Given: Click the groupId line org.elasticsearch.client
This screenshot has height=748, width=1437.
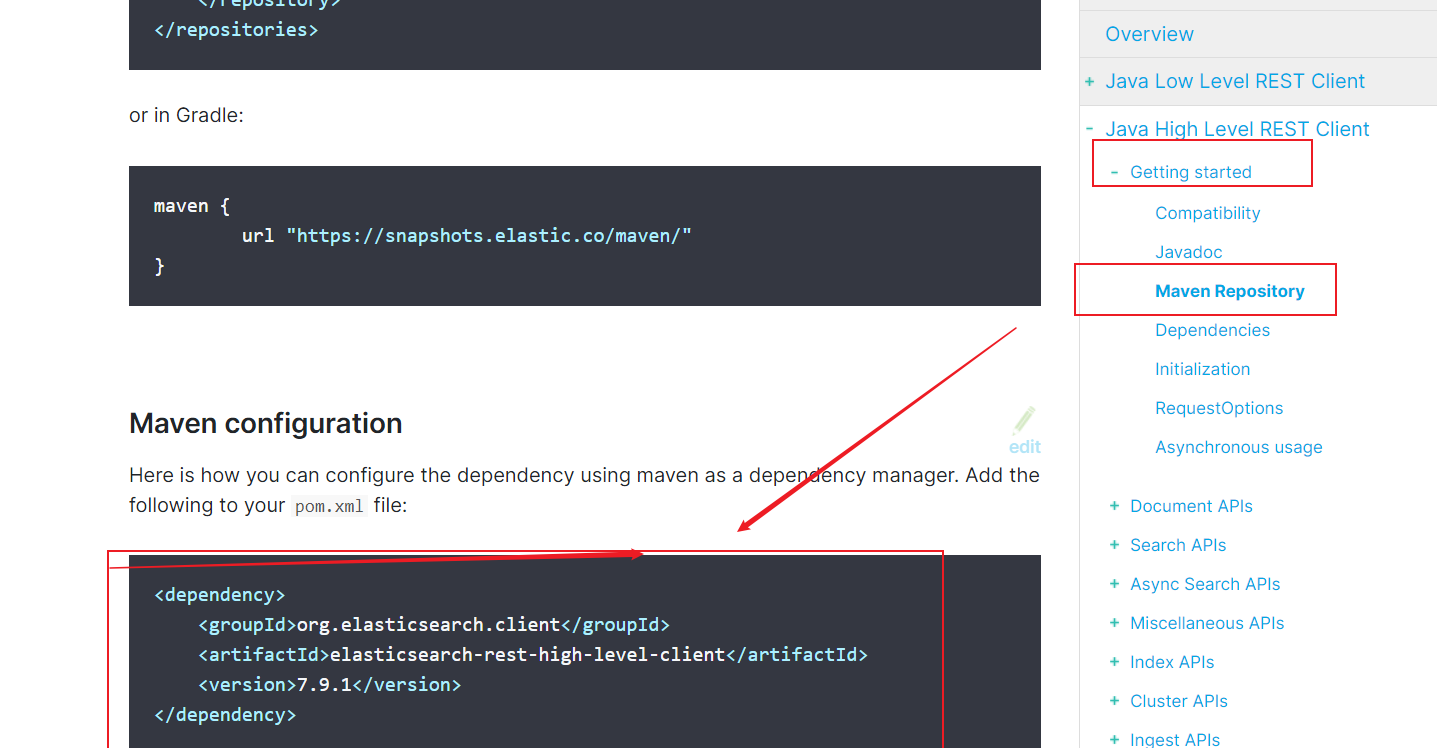Looking at the screenshot, I should (x=434, y=625).
